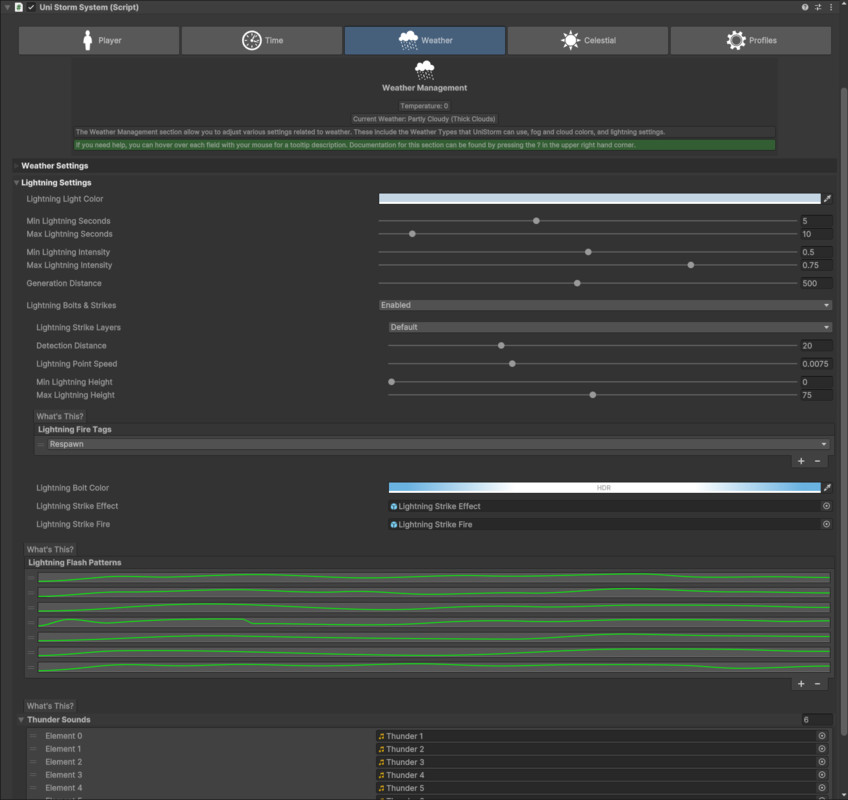Open the Profiles tab

pyautogui.click(x=751, y=40)
